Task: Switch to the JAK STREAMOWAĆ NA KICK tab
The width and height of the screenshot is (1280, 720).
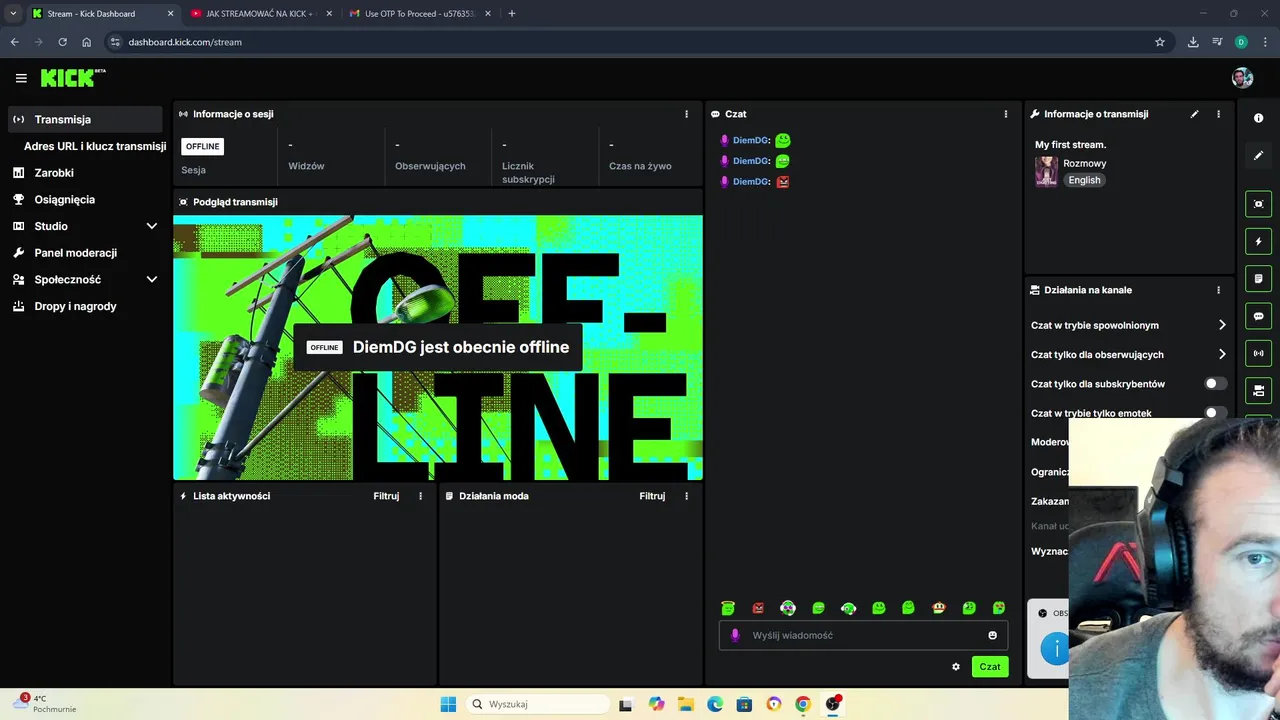Action: coord(262,14)
